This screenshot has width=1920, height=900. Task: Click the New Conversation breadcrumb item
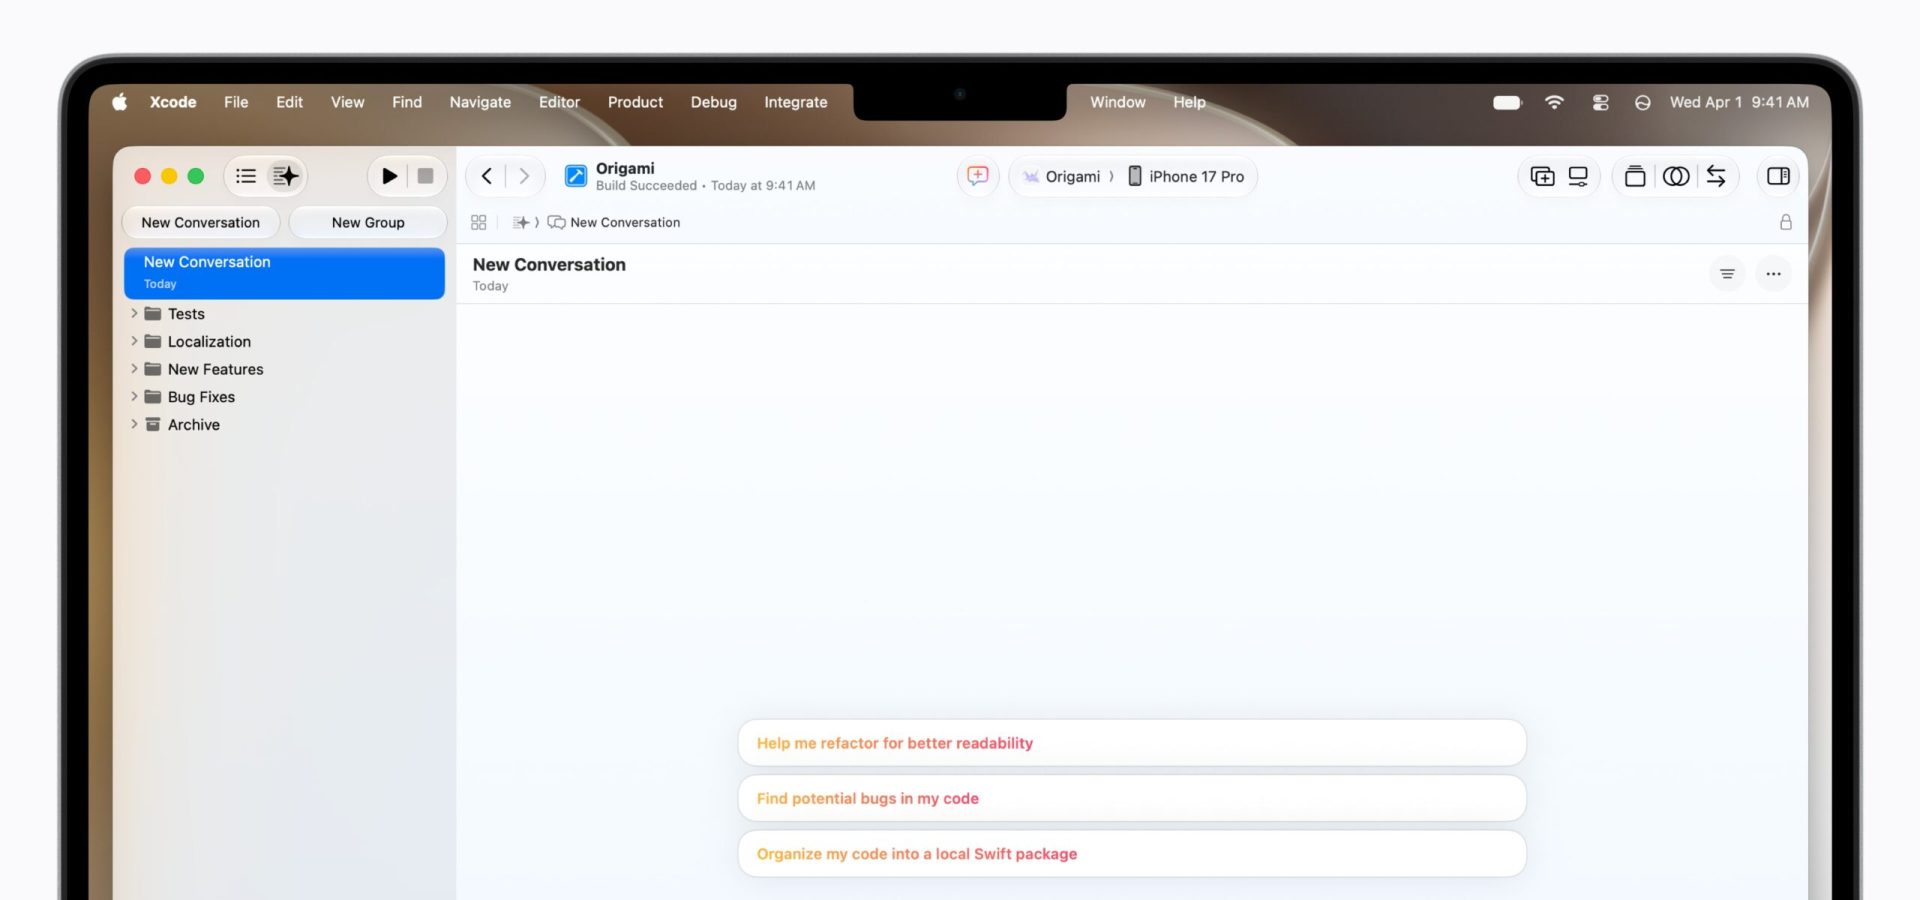[614, 222]
